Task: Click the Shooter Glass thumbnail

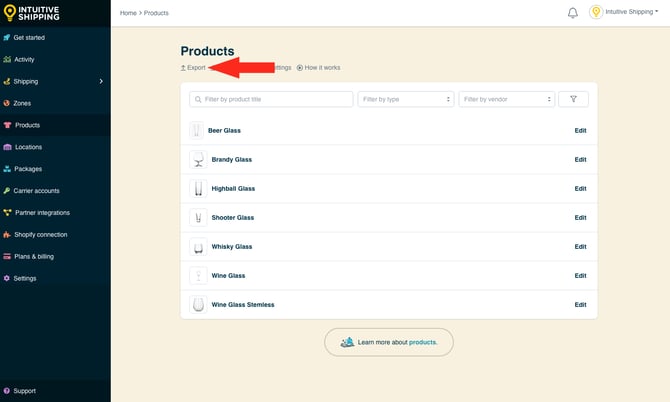Action: pos(198,217)
